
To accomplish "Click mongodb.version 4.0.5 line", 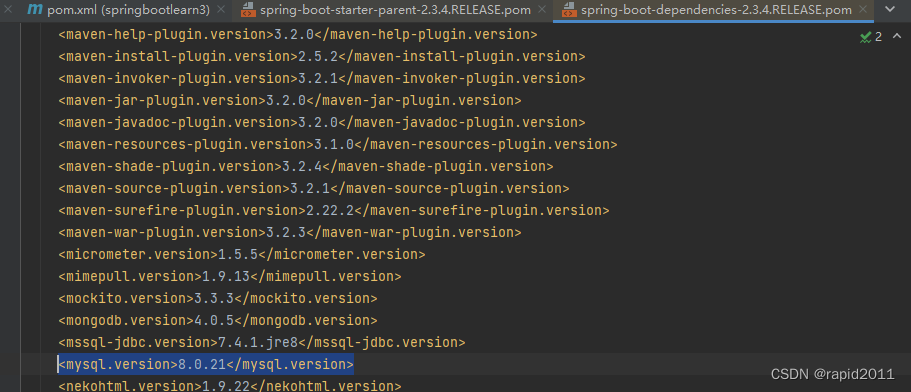I will pyautogui.click(x=218, y=321).
